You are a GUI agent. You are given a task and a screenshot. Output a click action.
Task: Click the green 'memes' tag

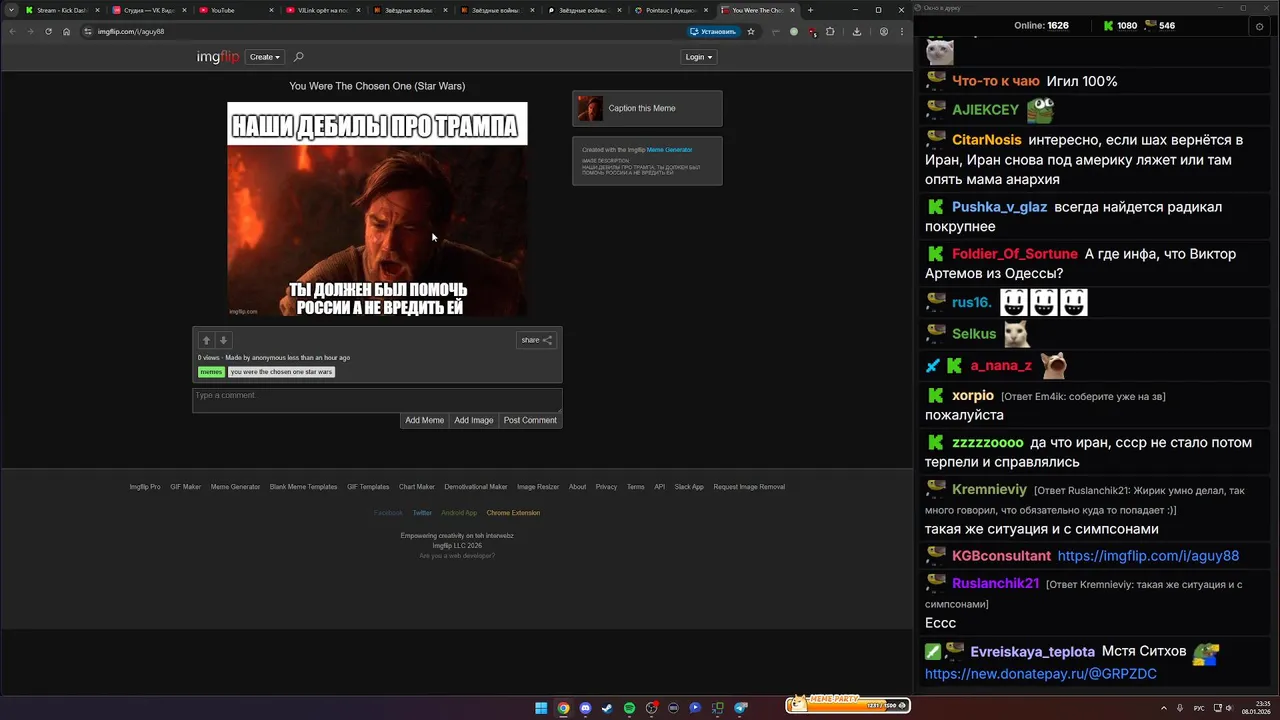point(211,372)
